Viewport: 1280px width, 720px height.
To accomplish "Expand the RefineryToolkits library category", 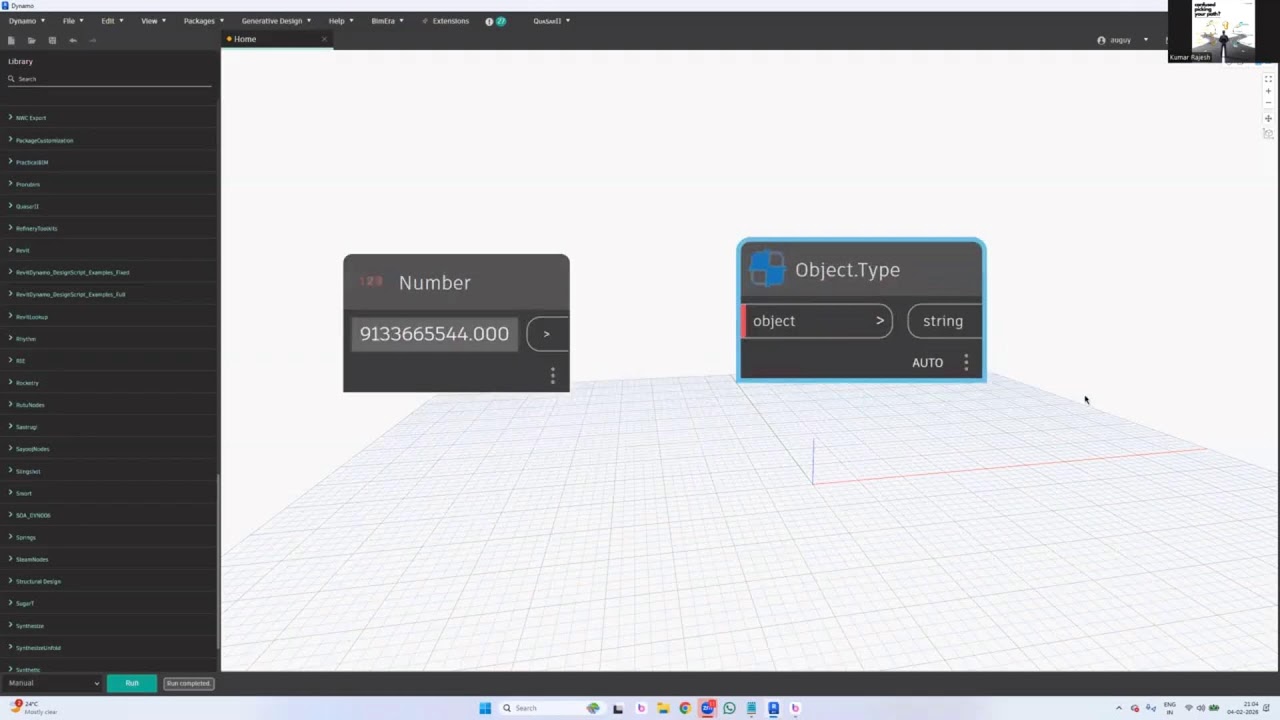I will coord(108,228).
